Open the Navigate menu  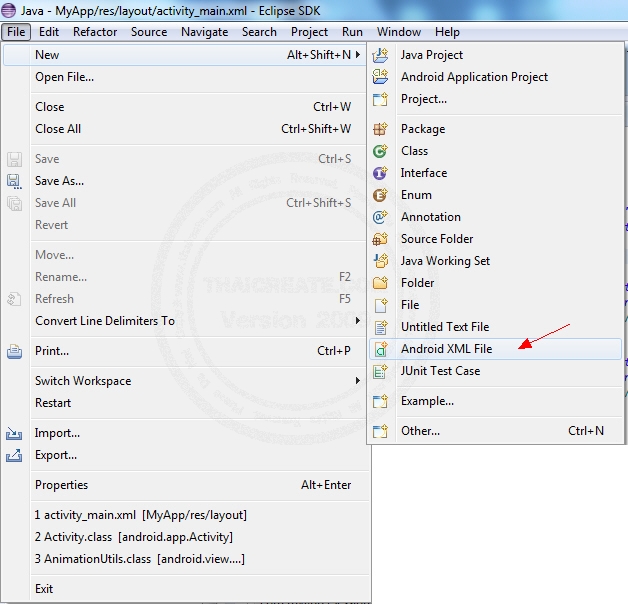[205, 32]
